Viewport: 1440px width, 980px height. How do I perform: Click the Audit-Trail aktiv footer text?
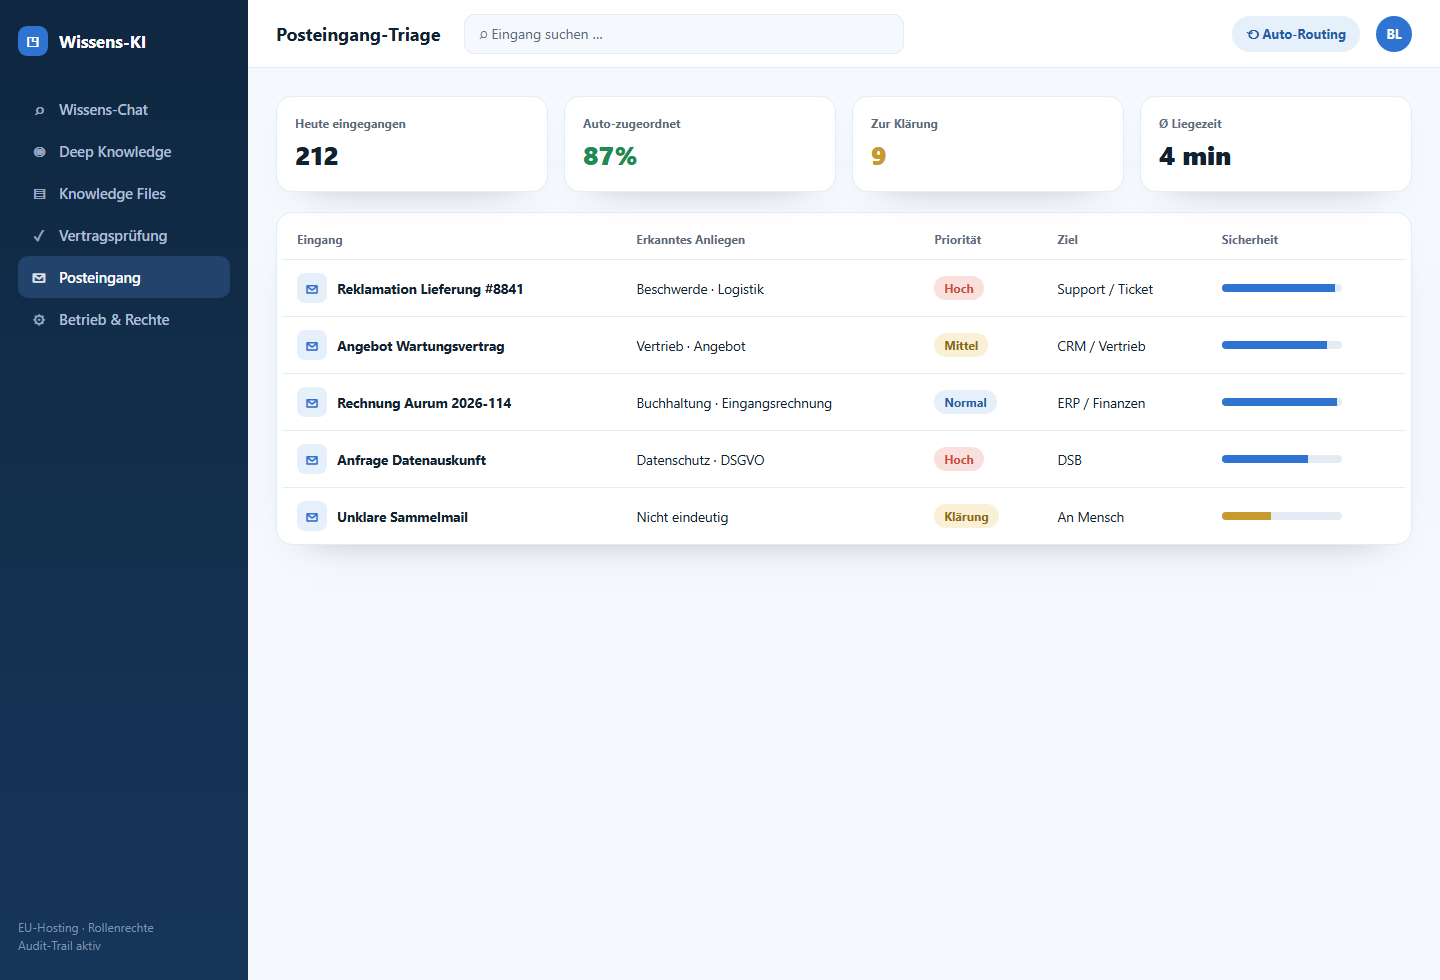[x=59, y=946]
